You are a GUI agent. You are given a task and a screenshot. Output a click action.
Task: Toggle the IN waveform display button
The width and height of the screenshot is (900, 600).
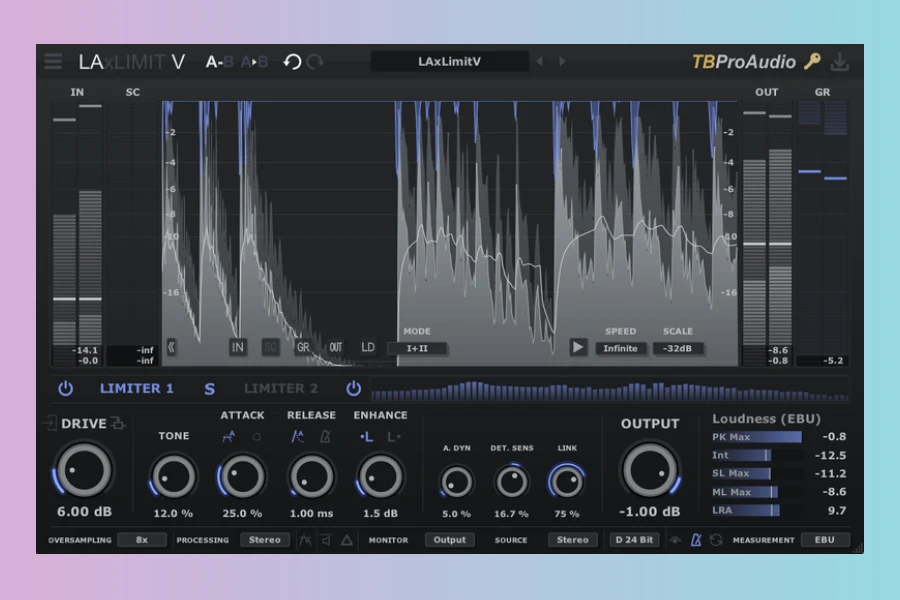[237, 347]
